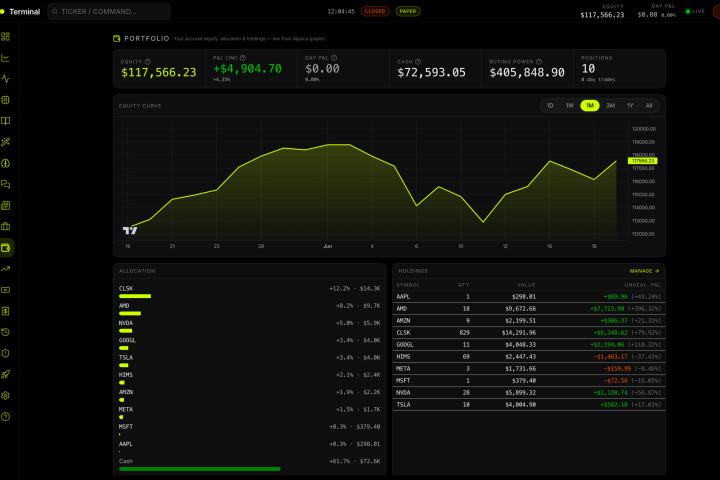Click the green Cash allocation bar
This screenshot has height=480, width=720.
pos(200,469)
